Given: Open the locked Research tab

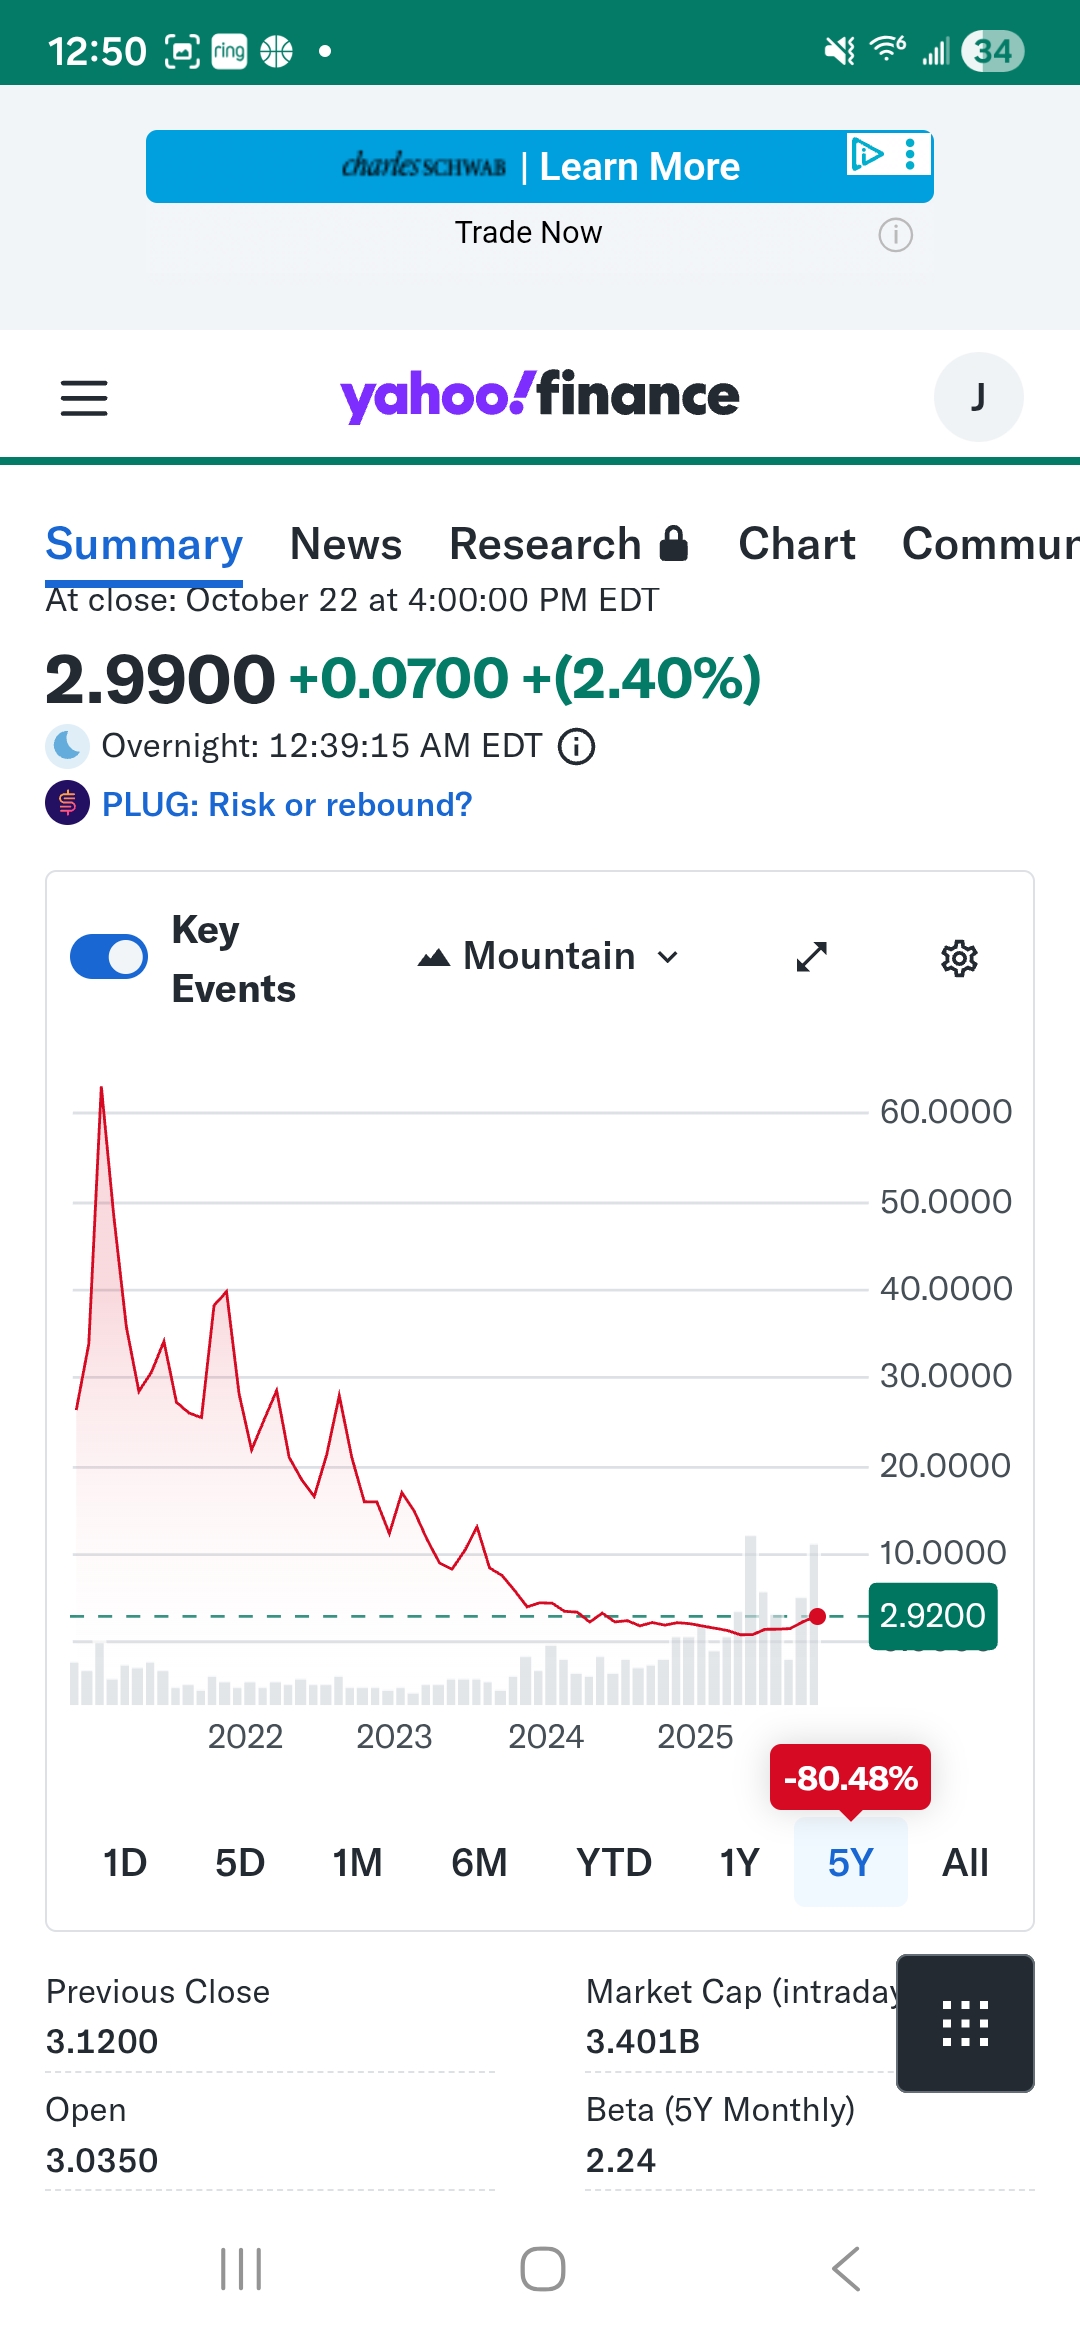Looking at the screenshot, I should coord(569,544).
